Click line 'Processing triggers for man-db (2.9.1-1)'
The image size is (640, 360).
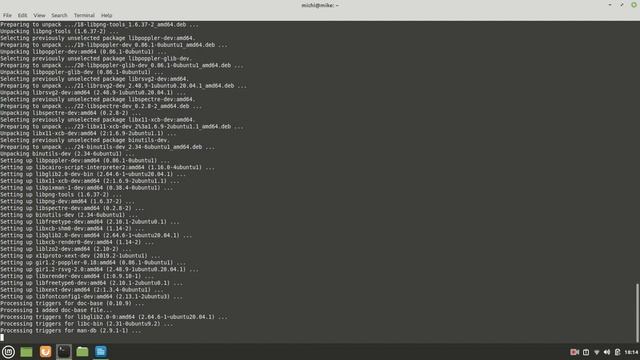pyautogui.click(x=71, y=331)
